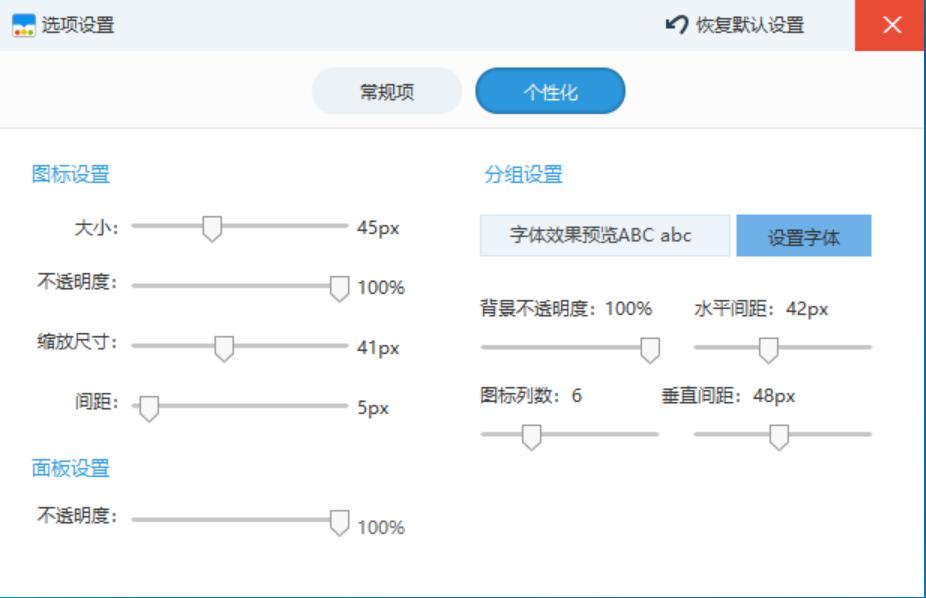Viewport: 926px width, 598px height.
Task: Click the 面板设置 不透明度 slider handle
Action: pos(339,522)
